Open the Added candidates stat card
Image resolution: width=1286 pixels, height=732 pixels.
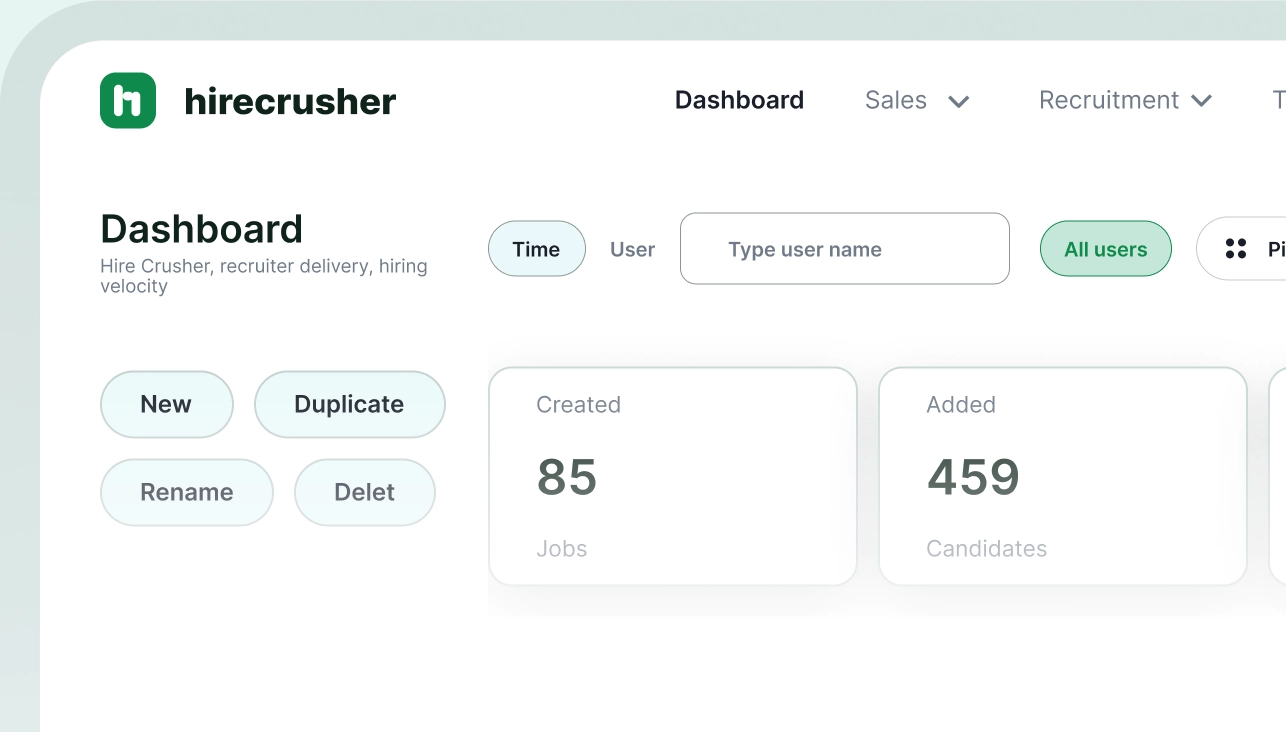(x=1062, y=476)
